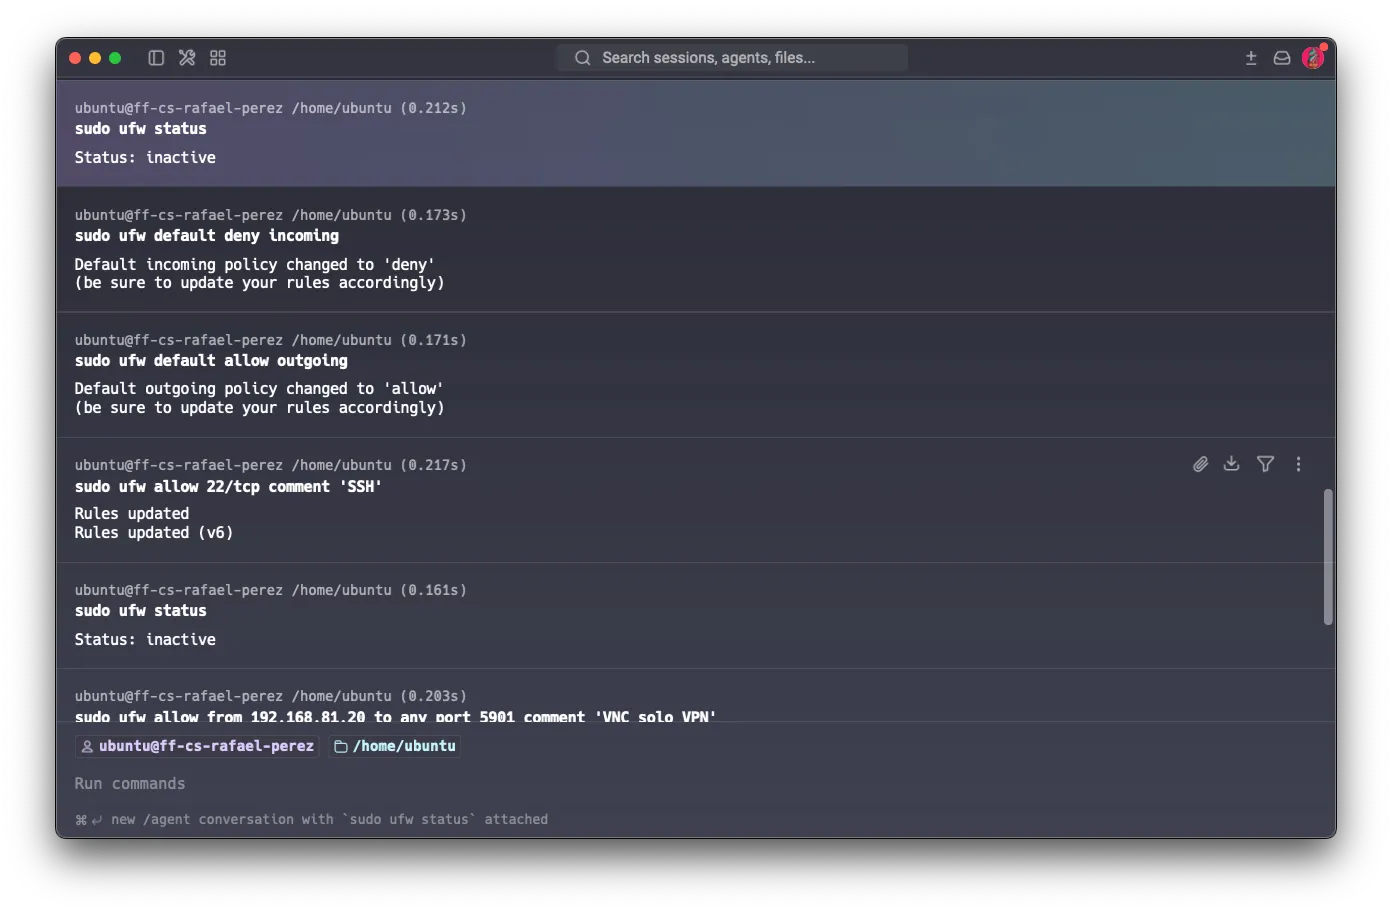Screen dimensions: 1392x912
Task: Select 'sudo ufw default deny incoming' command
Action: pos(207,236)
